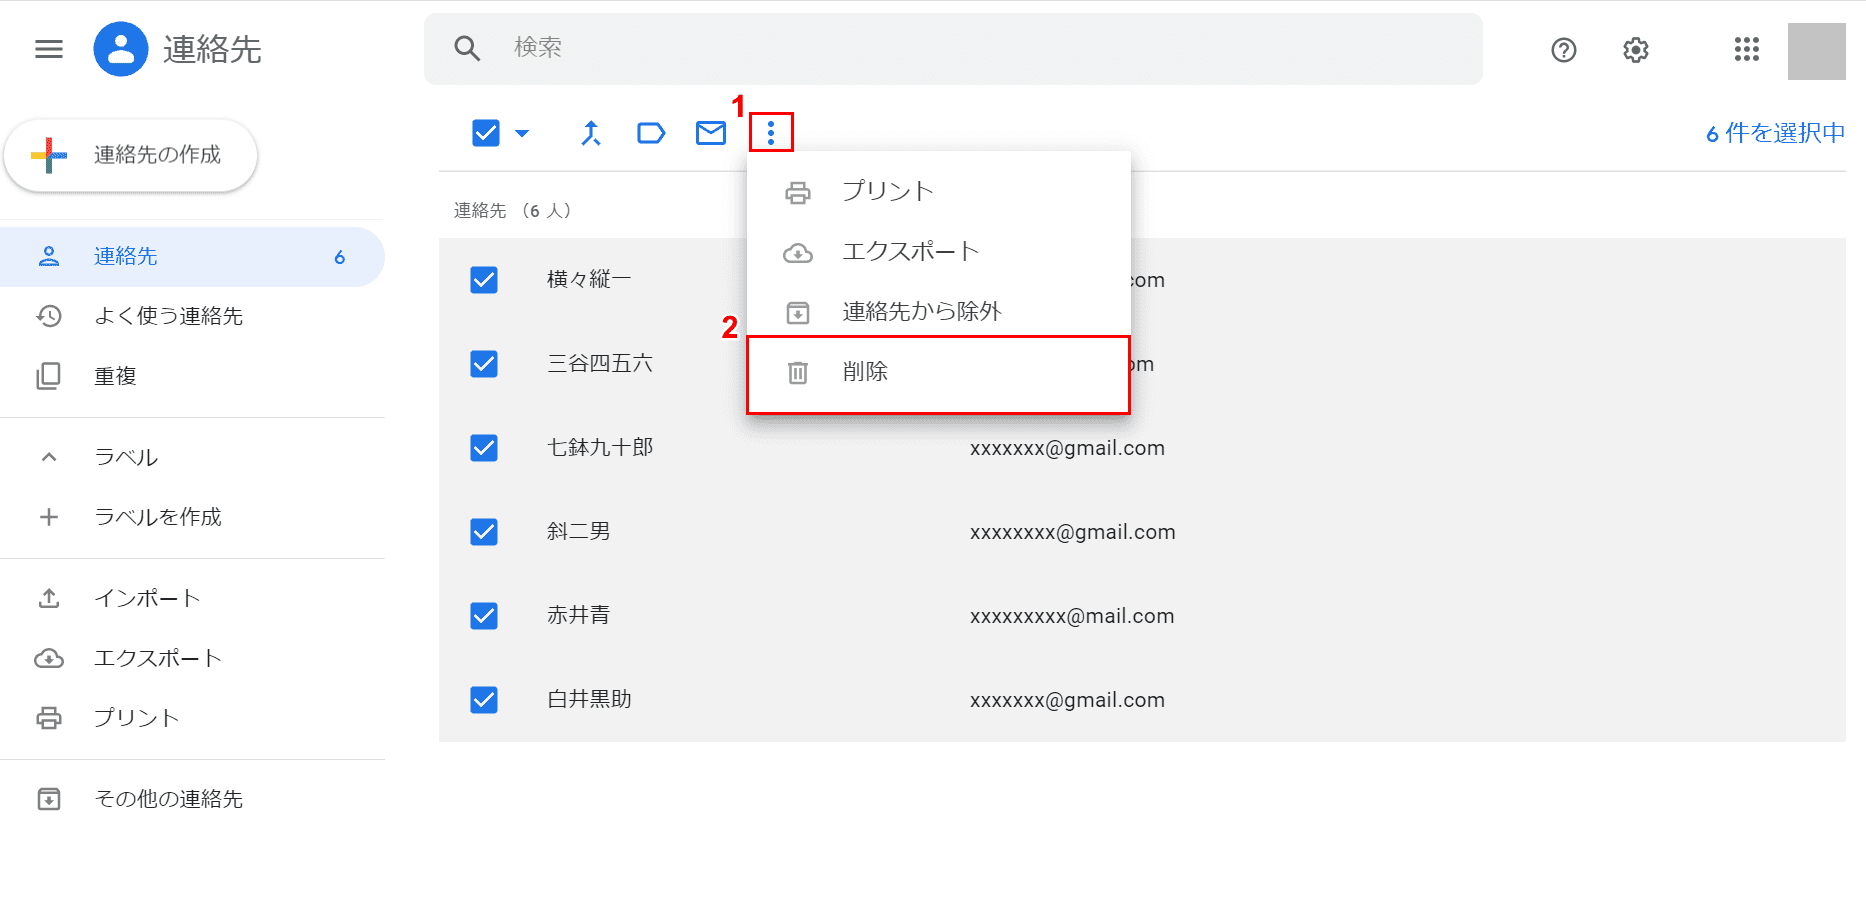Uncheck the checkbox for 白井黒助
This screenshot has width=1866, height=915.
(484, 700)
